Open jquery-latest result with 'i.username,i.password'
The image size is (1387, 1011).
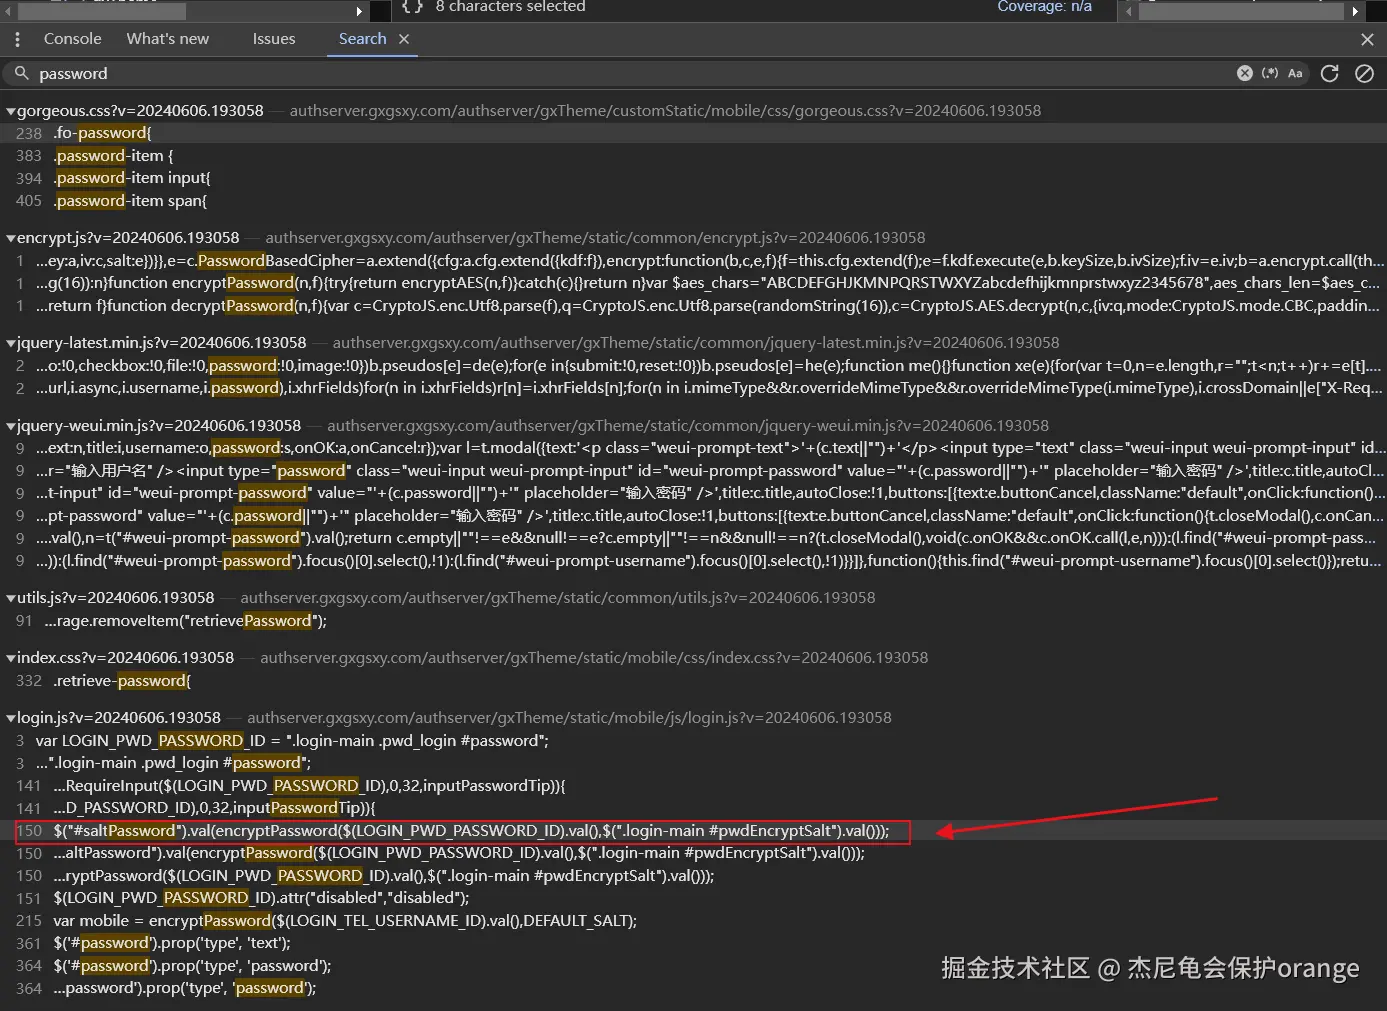pos(693,388)
